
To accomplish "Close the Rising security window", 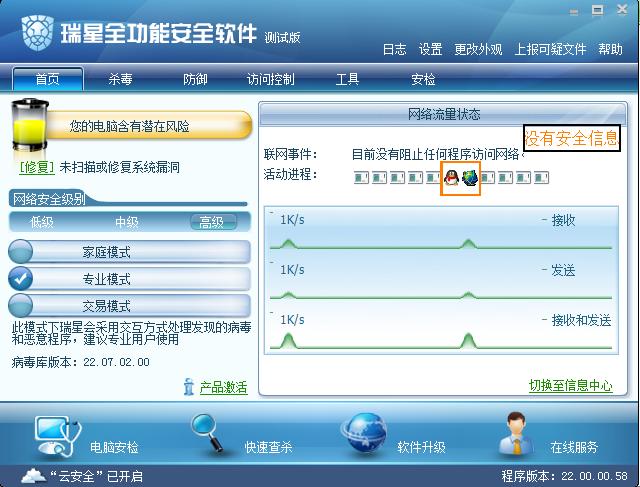I will (x=622, y=10).
